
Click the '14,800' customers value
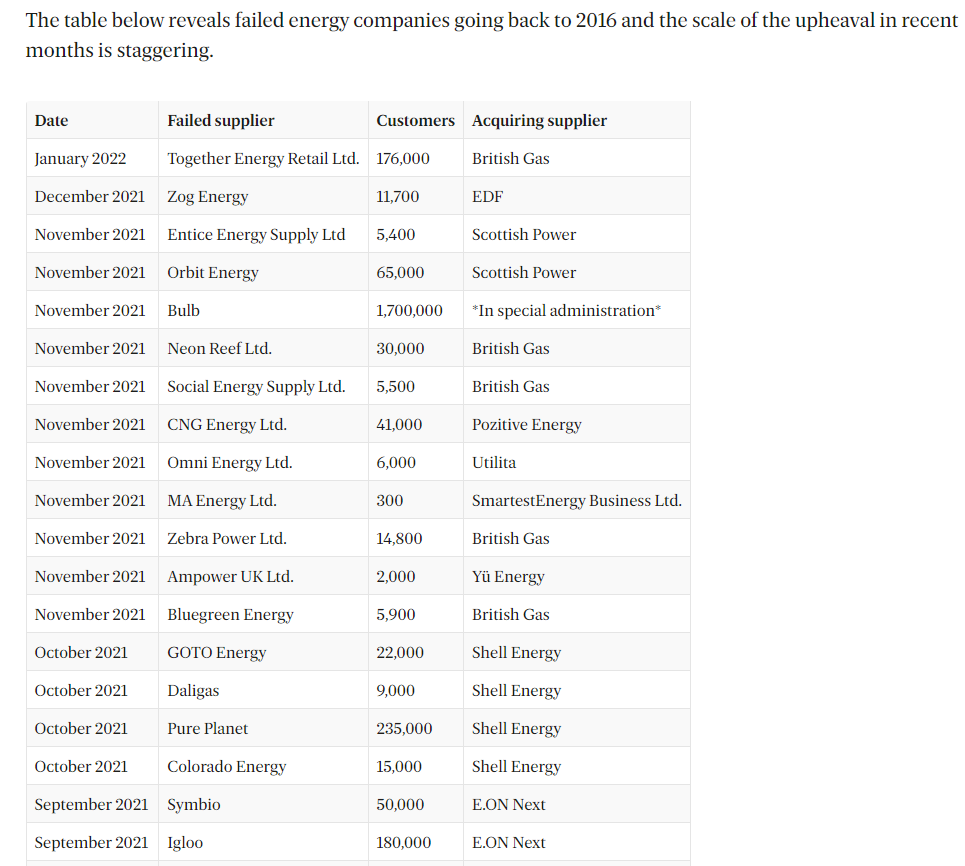pyautogui.click(x=399, y=539)
